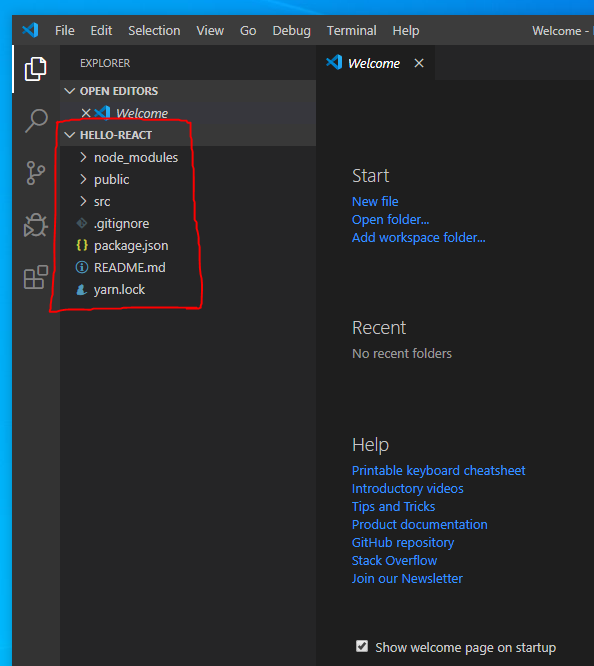Collapse the HELLO-REACT folder section
This screenshot has height=666, width=594.
tap(69, 135)
